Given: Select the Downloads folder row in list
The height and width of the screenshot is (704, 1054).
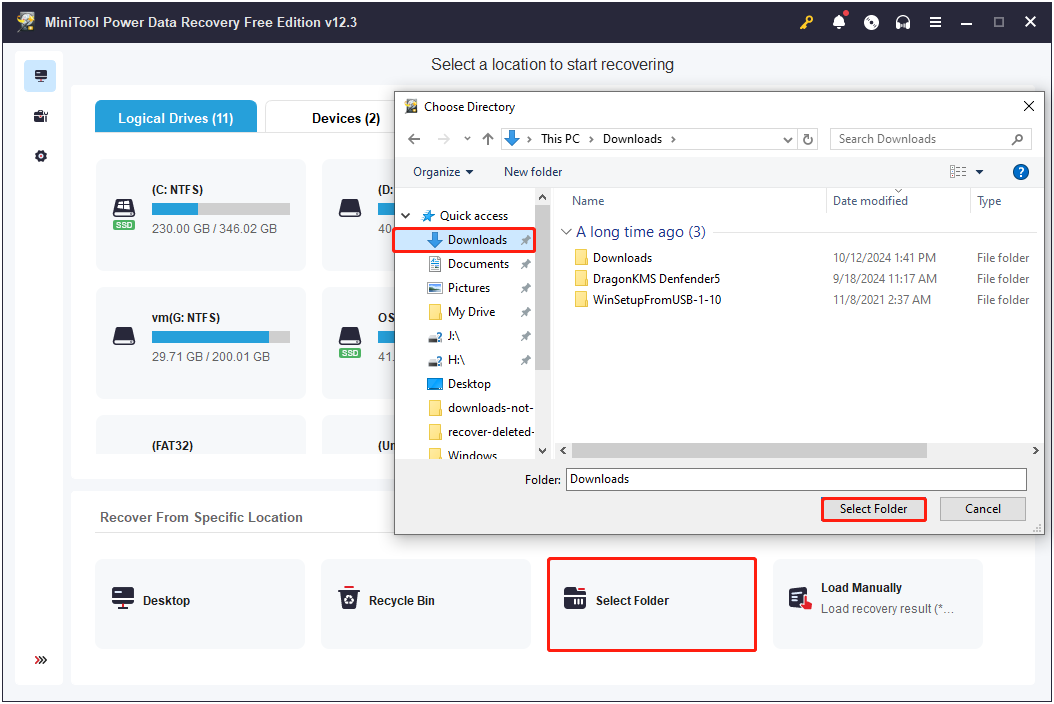Looking at the screenshot, I should (x=802, y=258).
